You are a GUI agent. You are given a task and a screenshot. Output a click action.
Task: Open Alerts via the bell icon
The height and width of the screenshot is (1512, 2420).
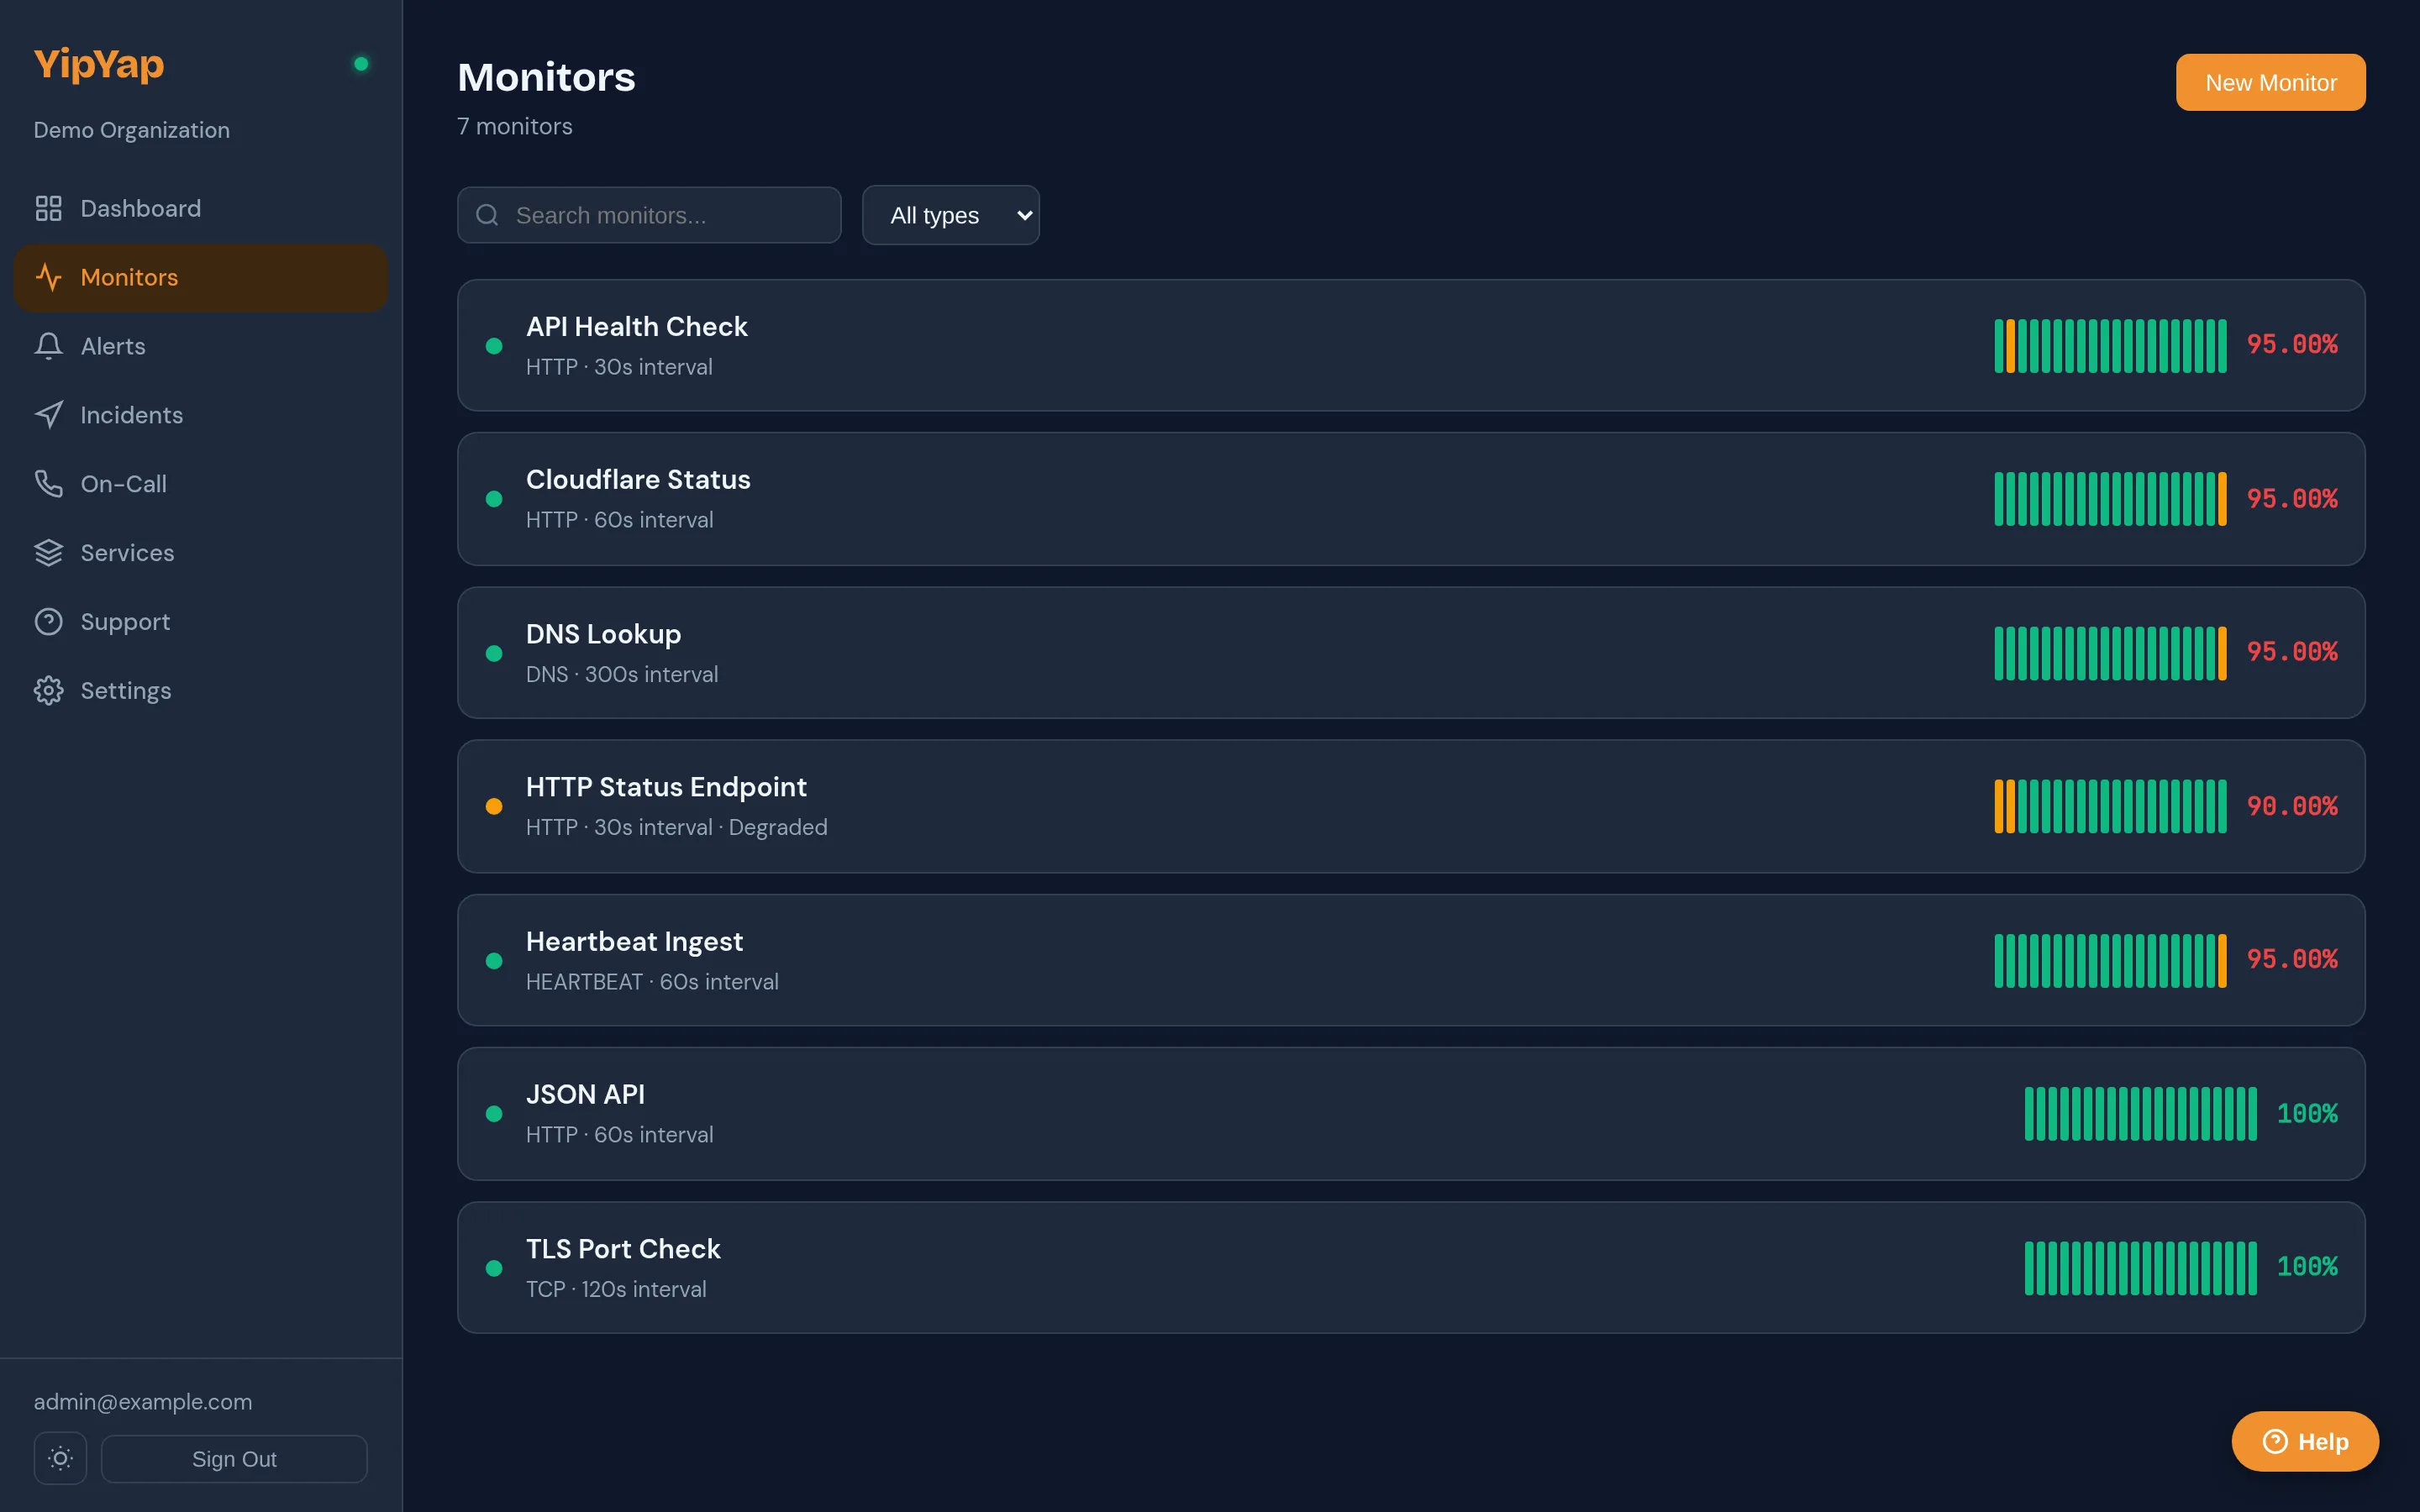coord(49,346)
